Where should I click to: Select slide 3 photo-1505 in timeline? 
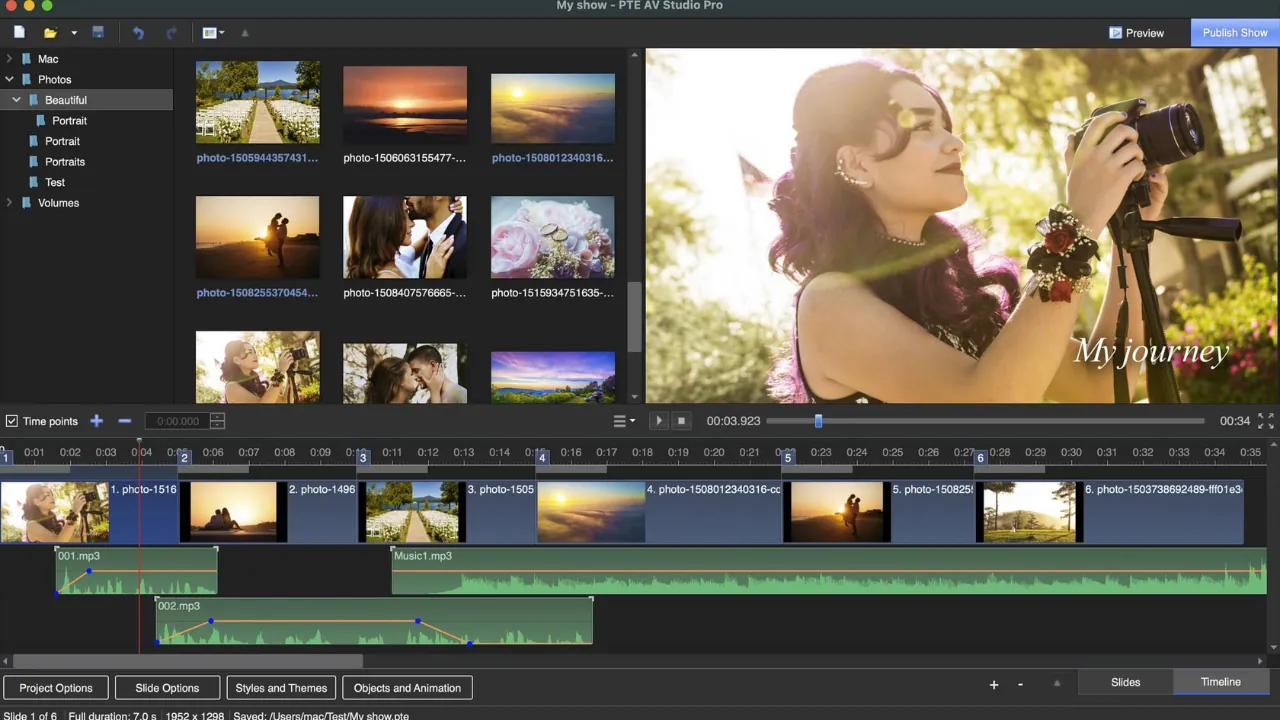(x=447, y=512)
